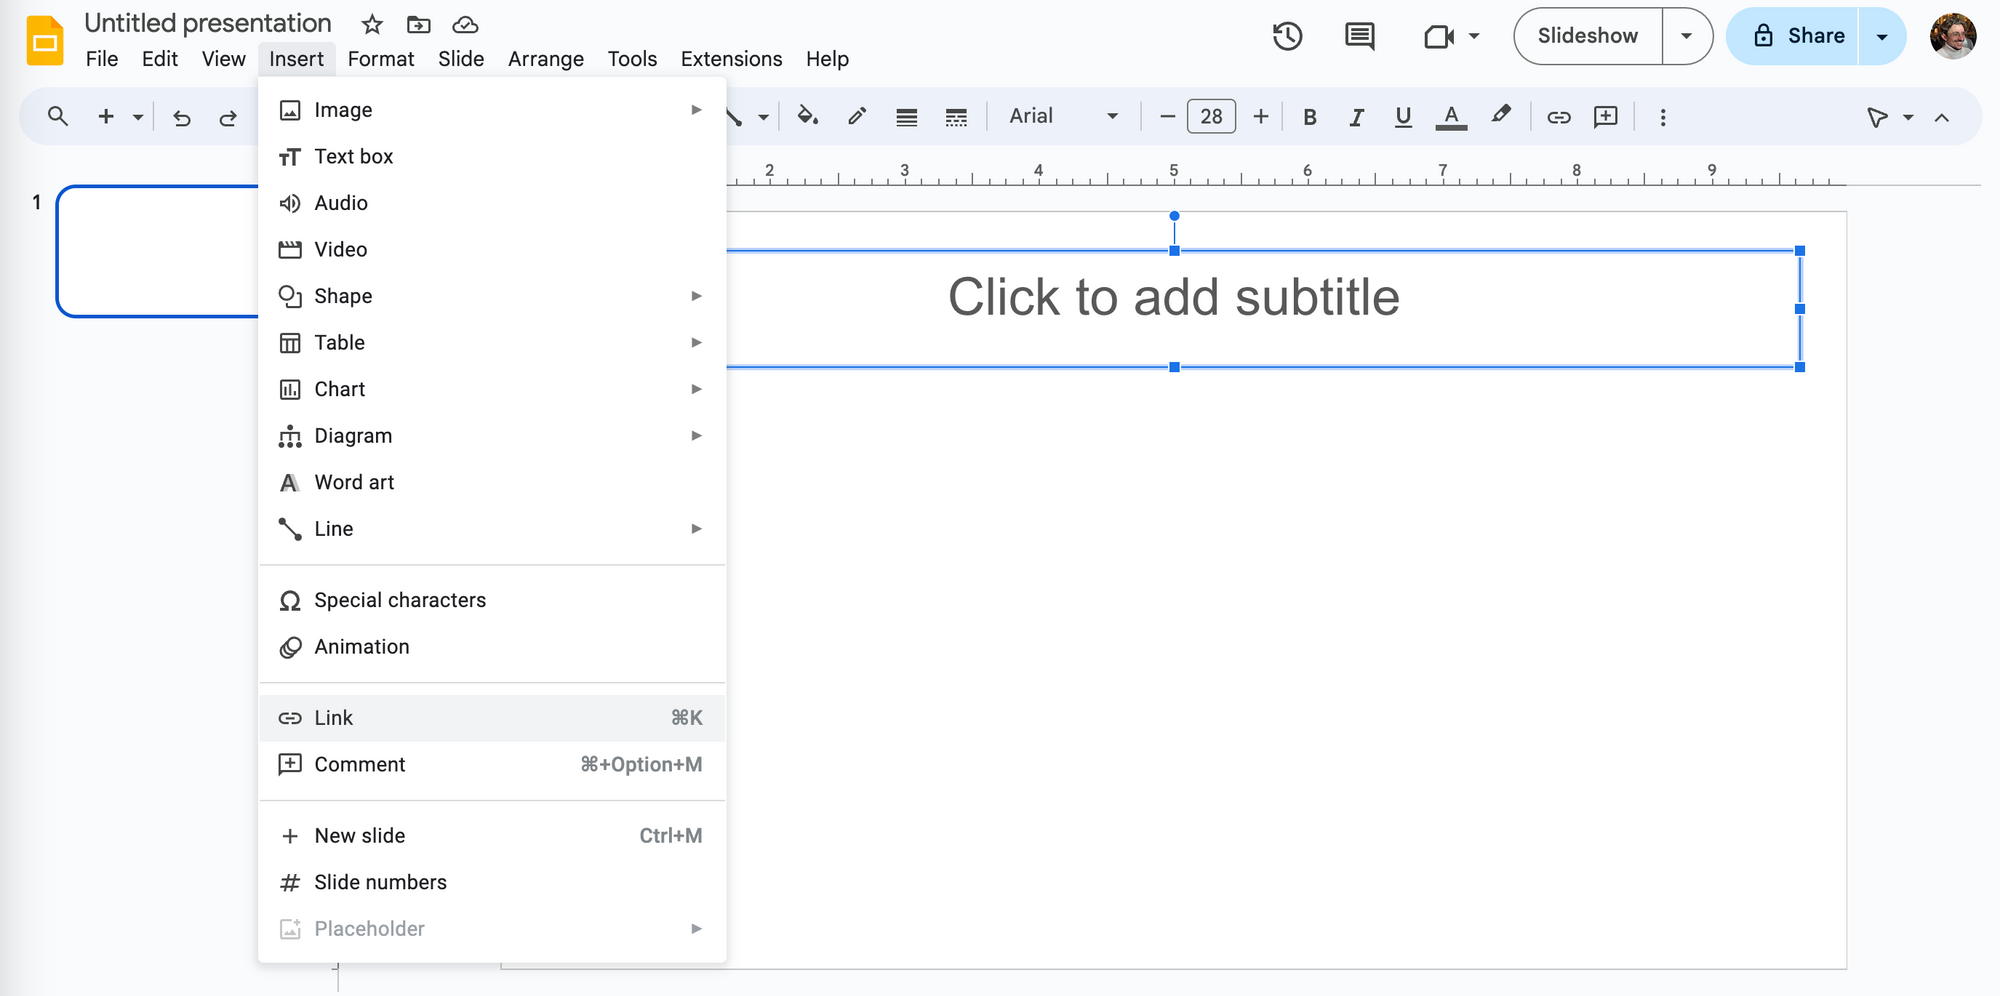2000x996 pixels.
Task: Open the Arial font dropdown
Action: pyautogui.click(x=1062, y=116)
